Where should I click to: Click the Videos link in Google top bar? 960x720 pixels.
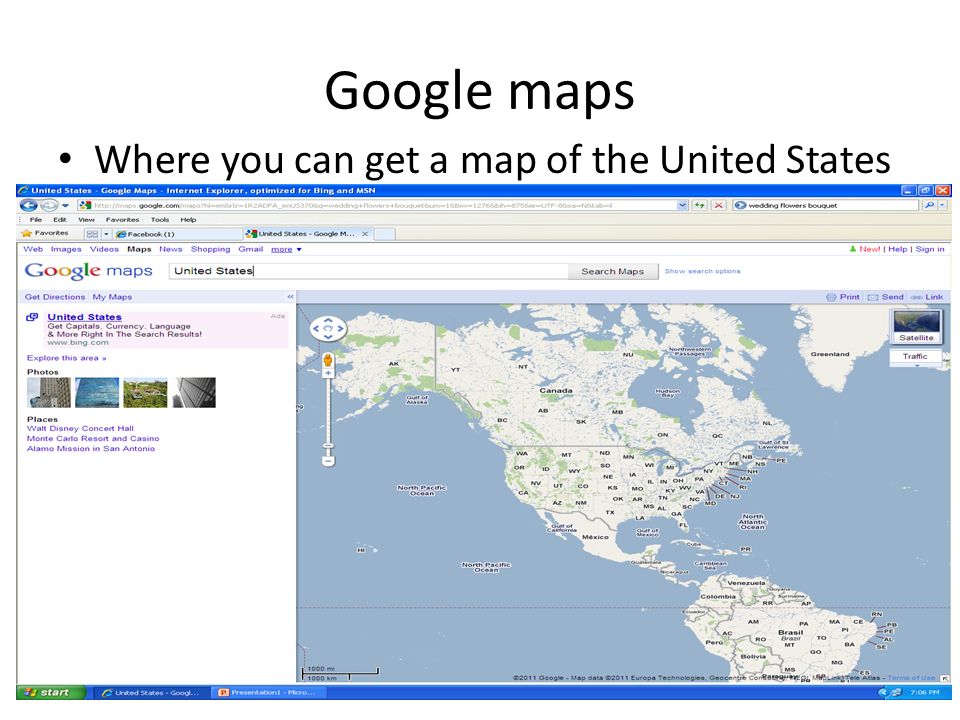tap(104, 249)
